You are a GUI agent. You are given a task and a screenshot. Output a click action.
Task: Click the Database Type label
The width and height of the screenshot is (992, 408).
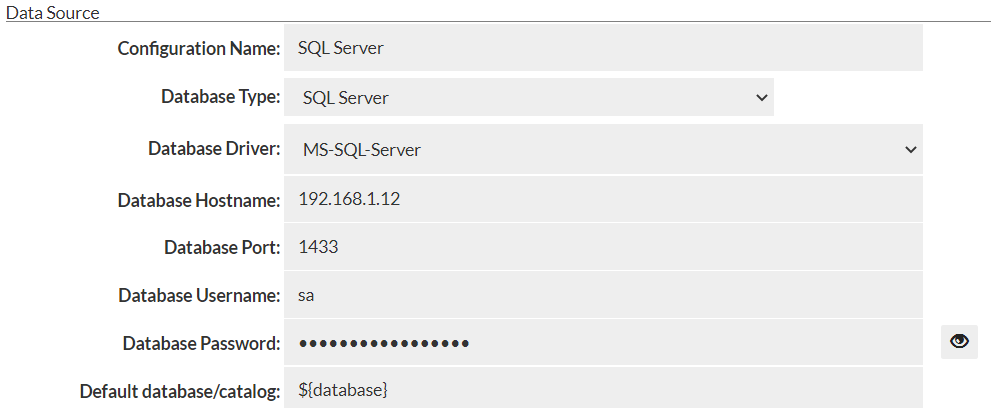click(220, 97)
